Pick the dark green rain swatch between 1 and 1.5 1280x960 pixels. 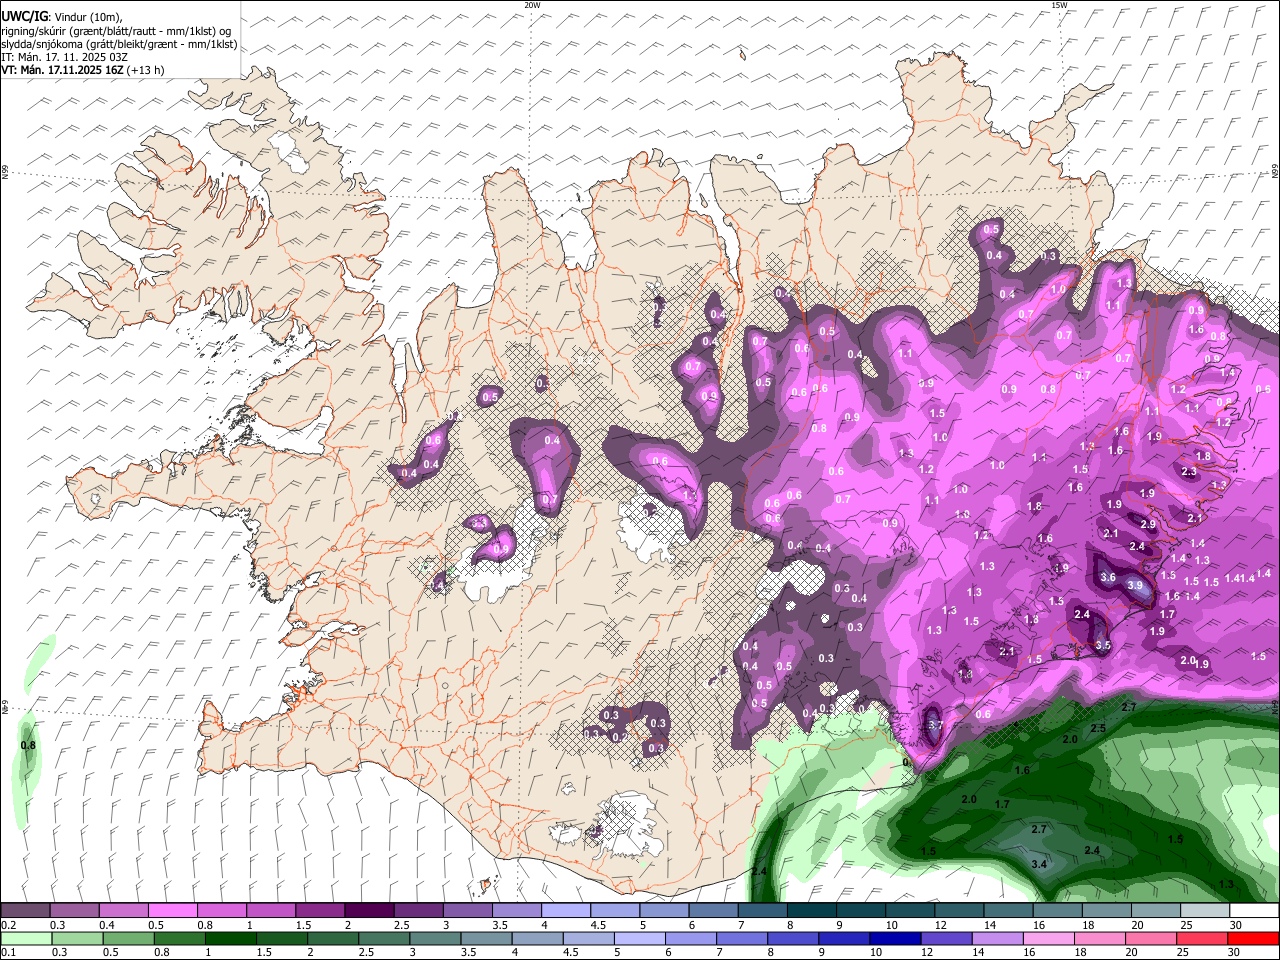click(x=230, y=939)
